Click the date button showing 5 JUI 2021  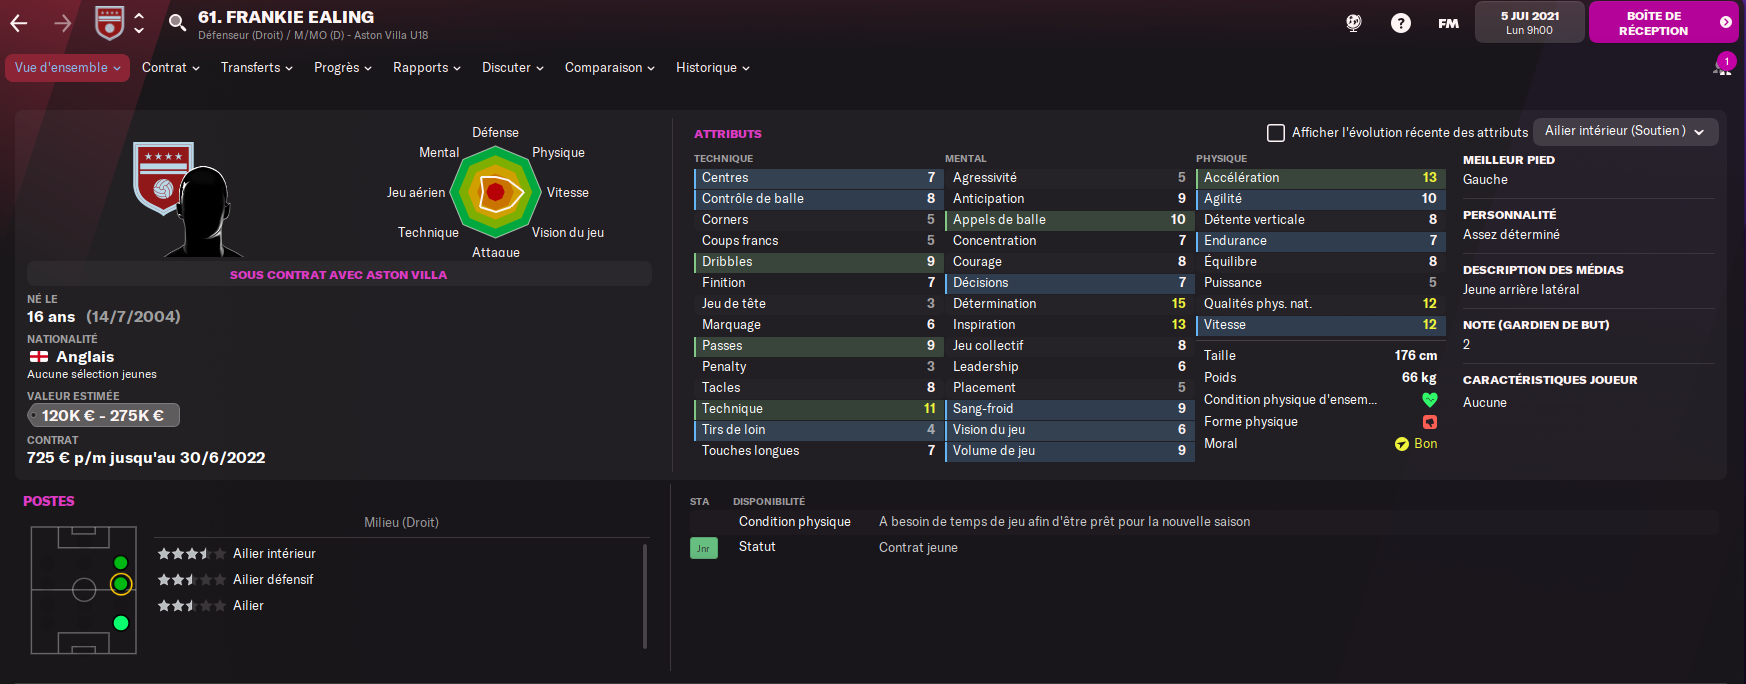[1529, 23]
